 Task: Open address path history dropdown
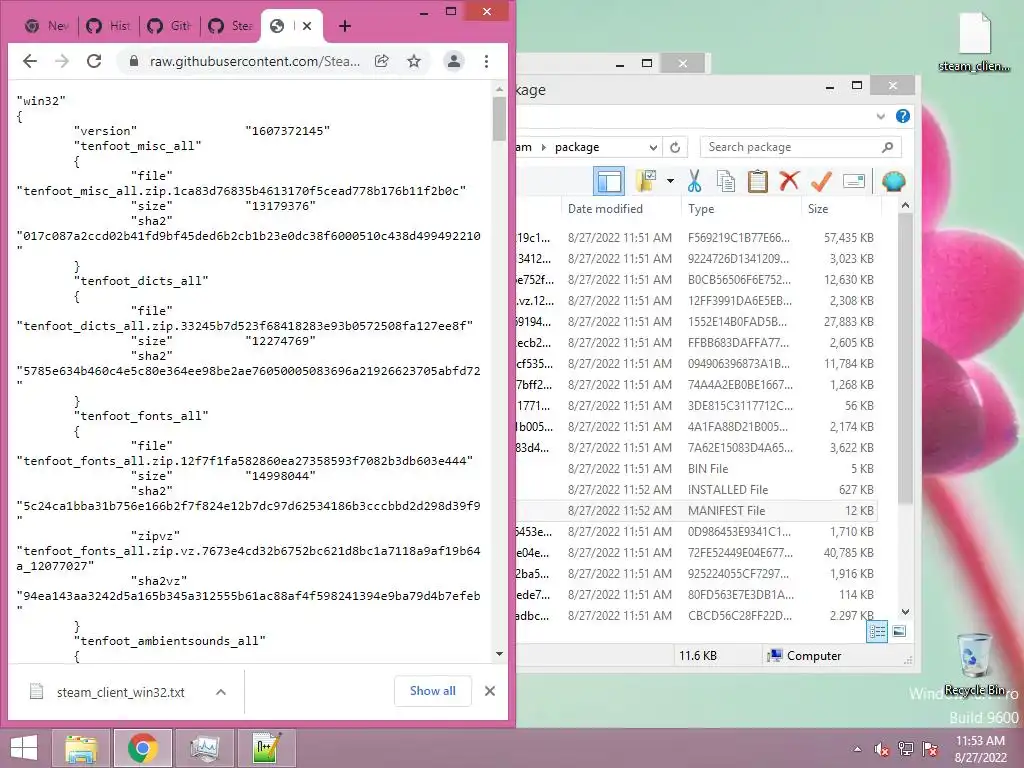coord(652,148)
